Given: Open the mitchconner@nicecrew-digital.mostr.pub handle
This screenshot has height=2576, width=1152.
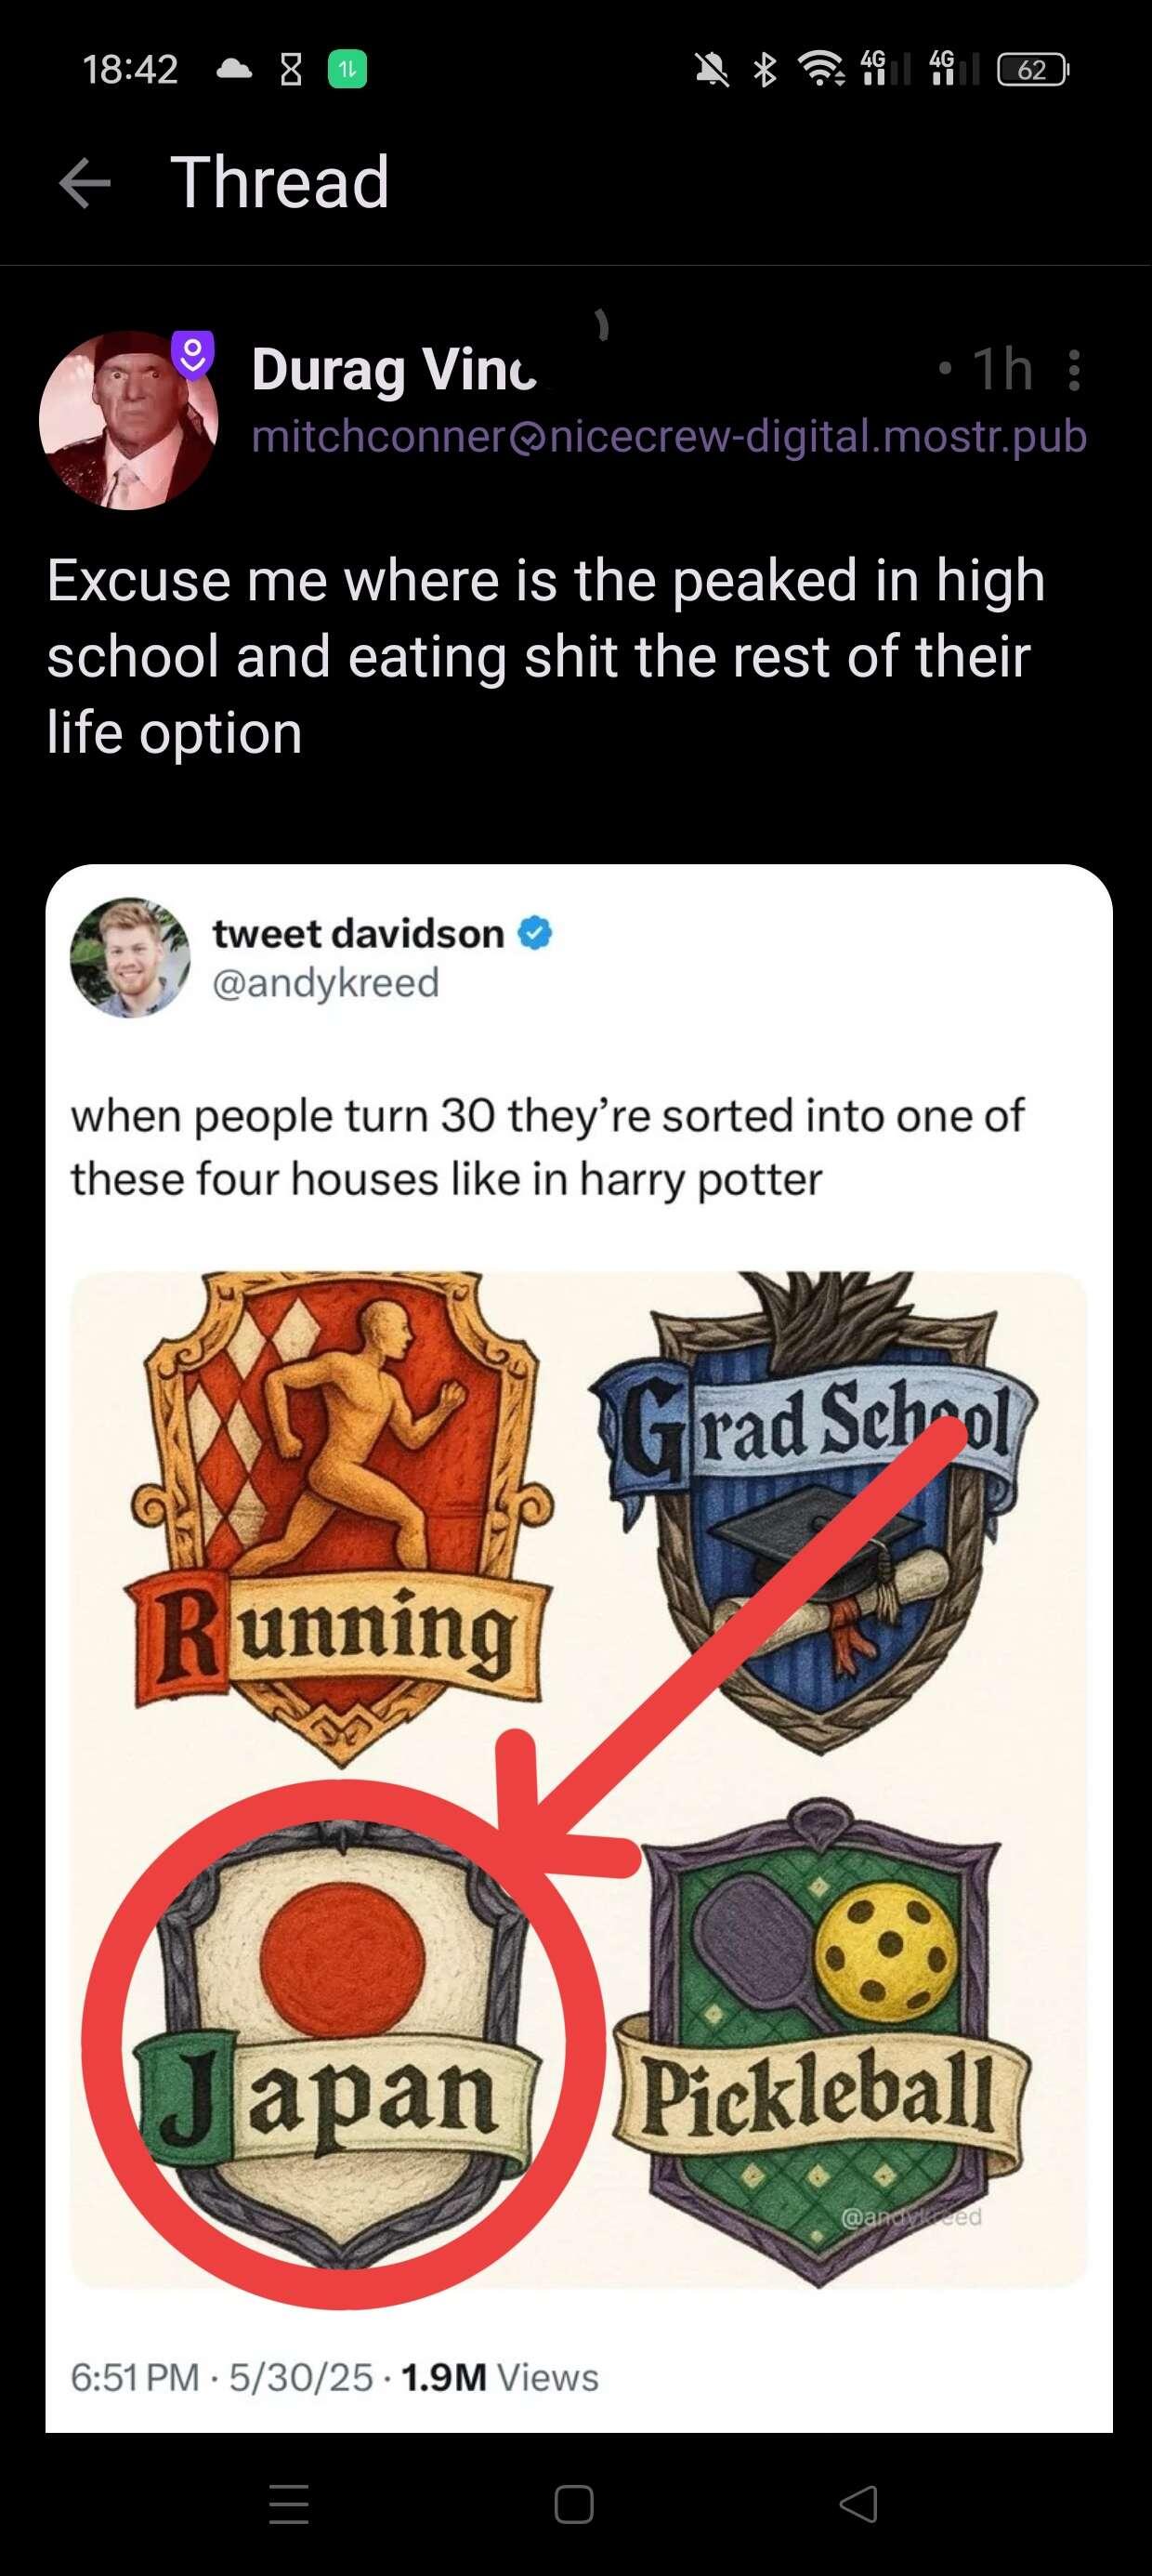Looking at the screenshot, I should (669, 436).
